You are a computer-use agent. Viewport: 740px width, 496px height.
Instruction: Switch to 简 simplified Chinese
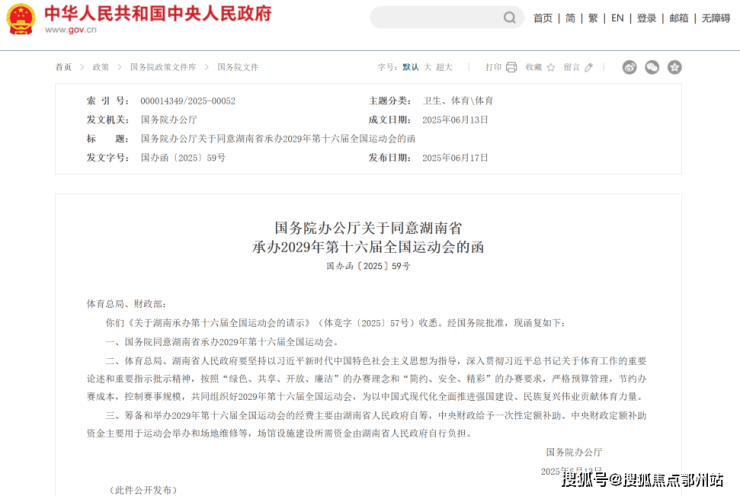click(570, 18)
